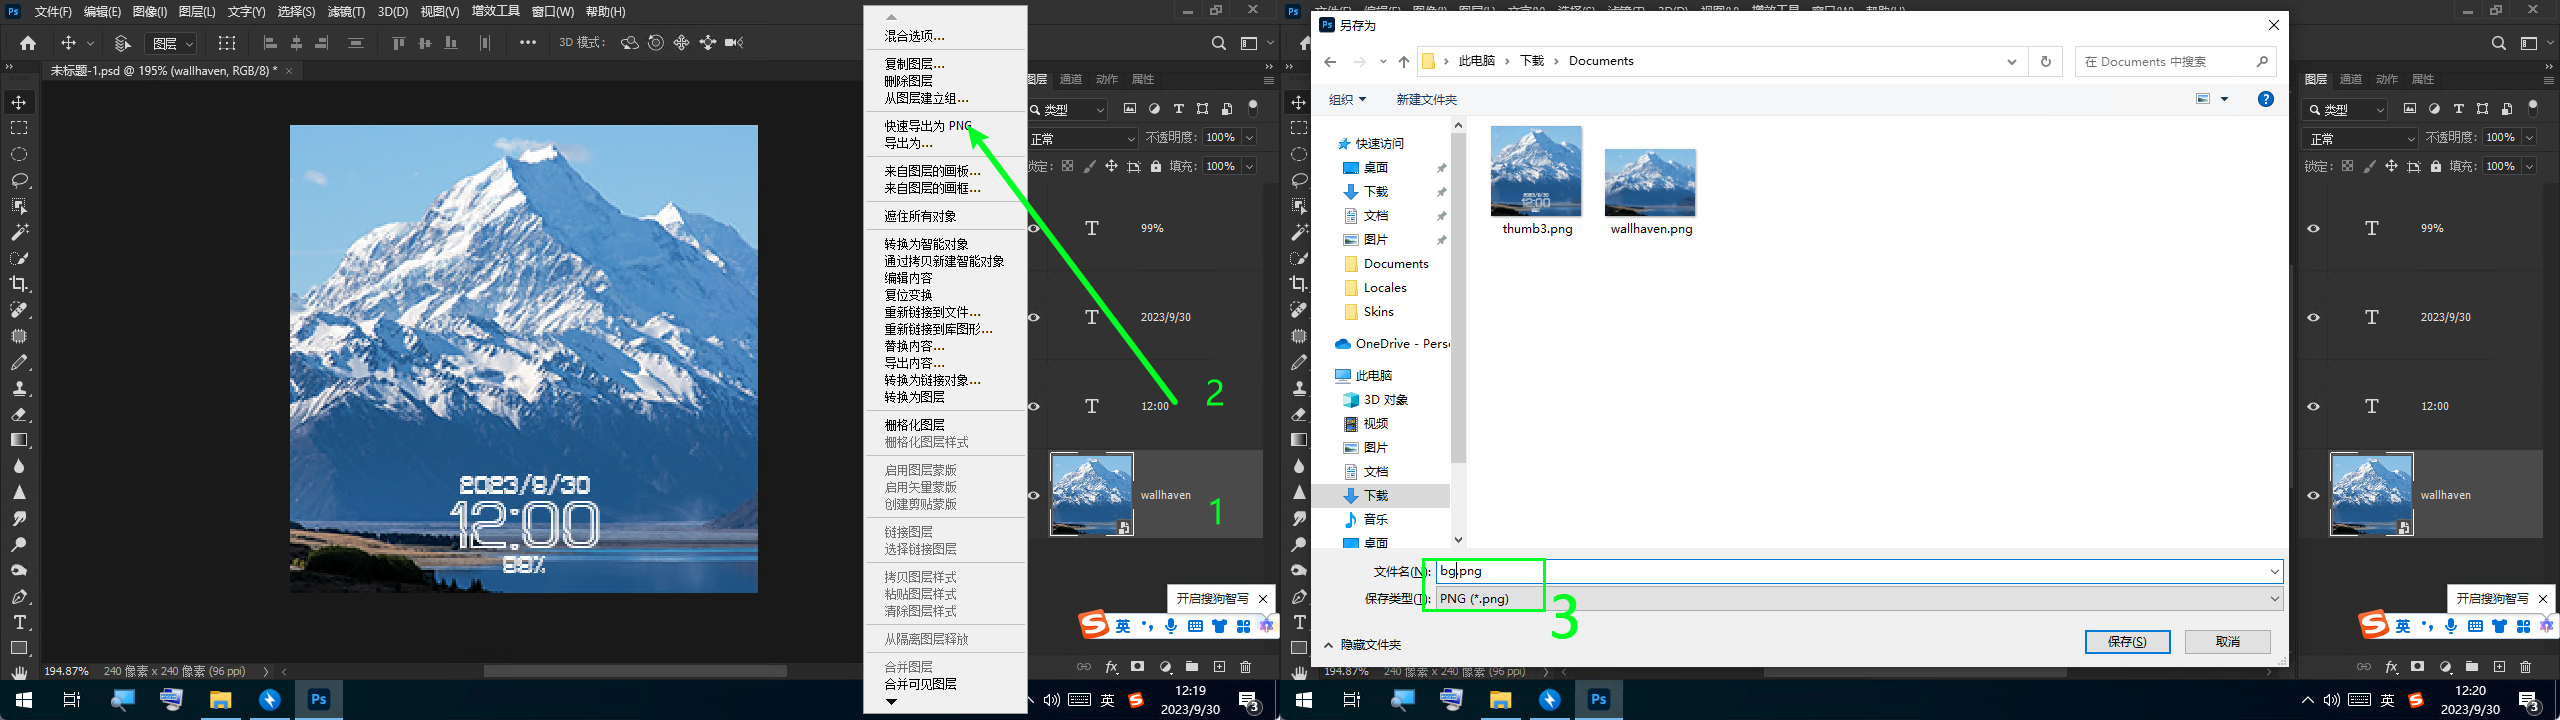Go up one folder in Save dialog

click(1404, 62)
